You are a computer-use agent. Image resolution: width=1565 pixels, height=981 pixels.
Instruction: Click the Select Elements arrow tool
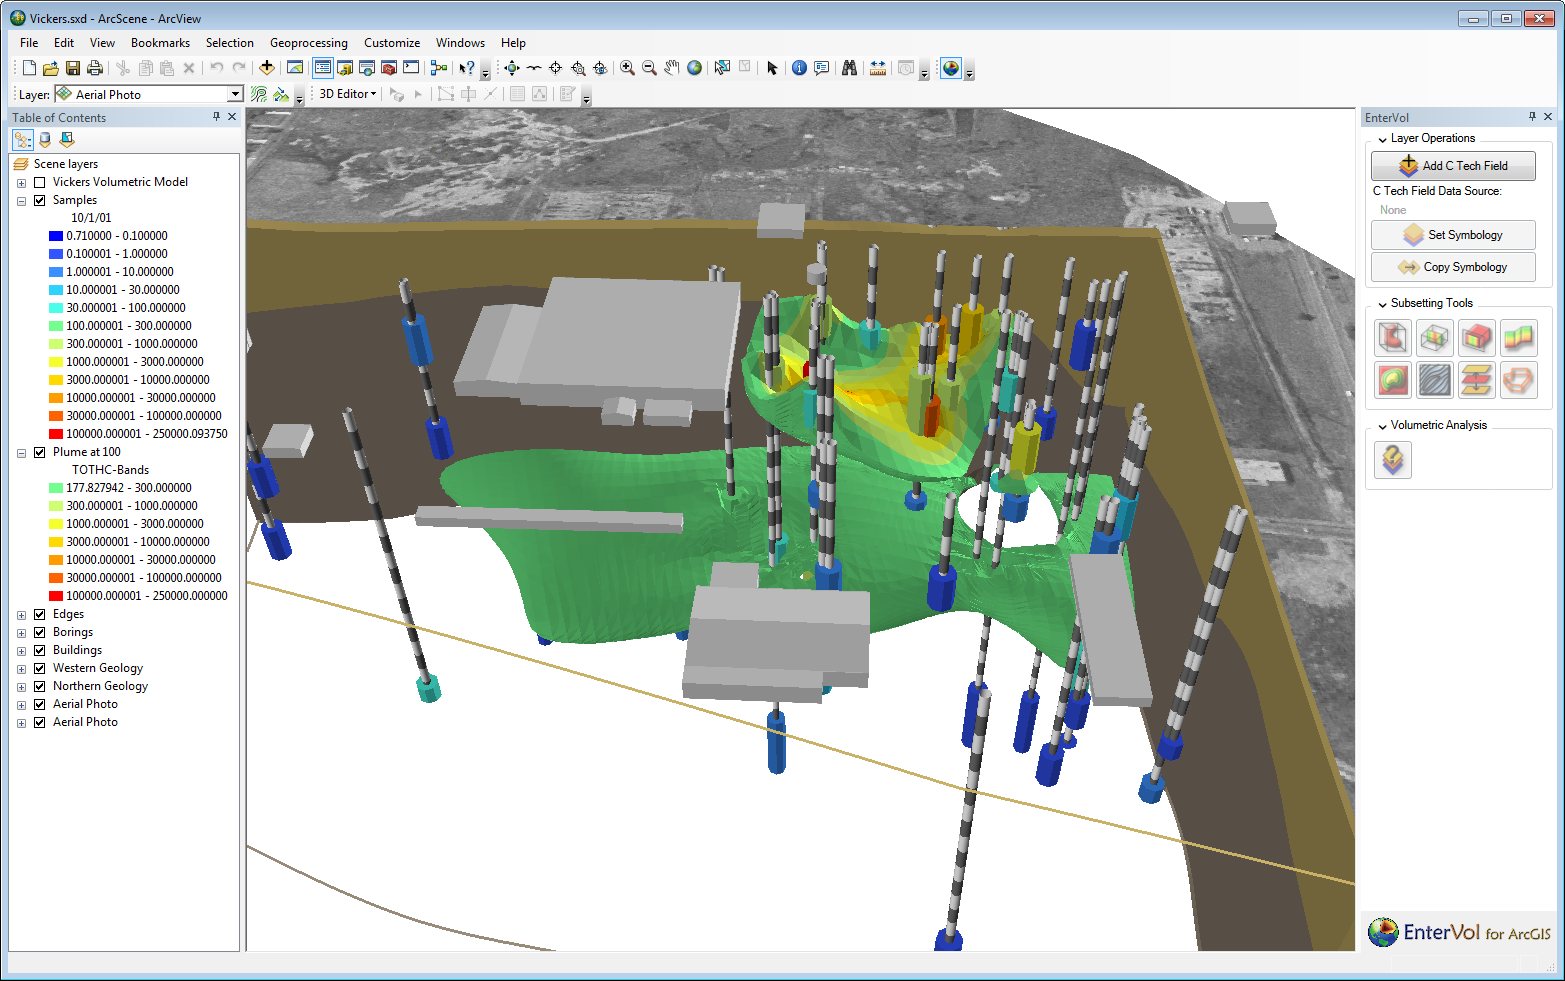coord(772,68)
